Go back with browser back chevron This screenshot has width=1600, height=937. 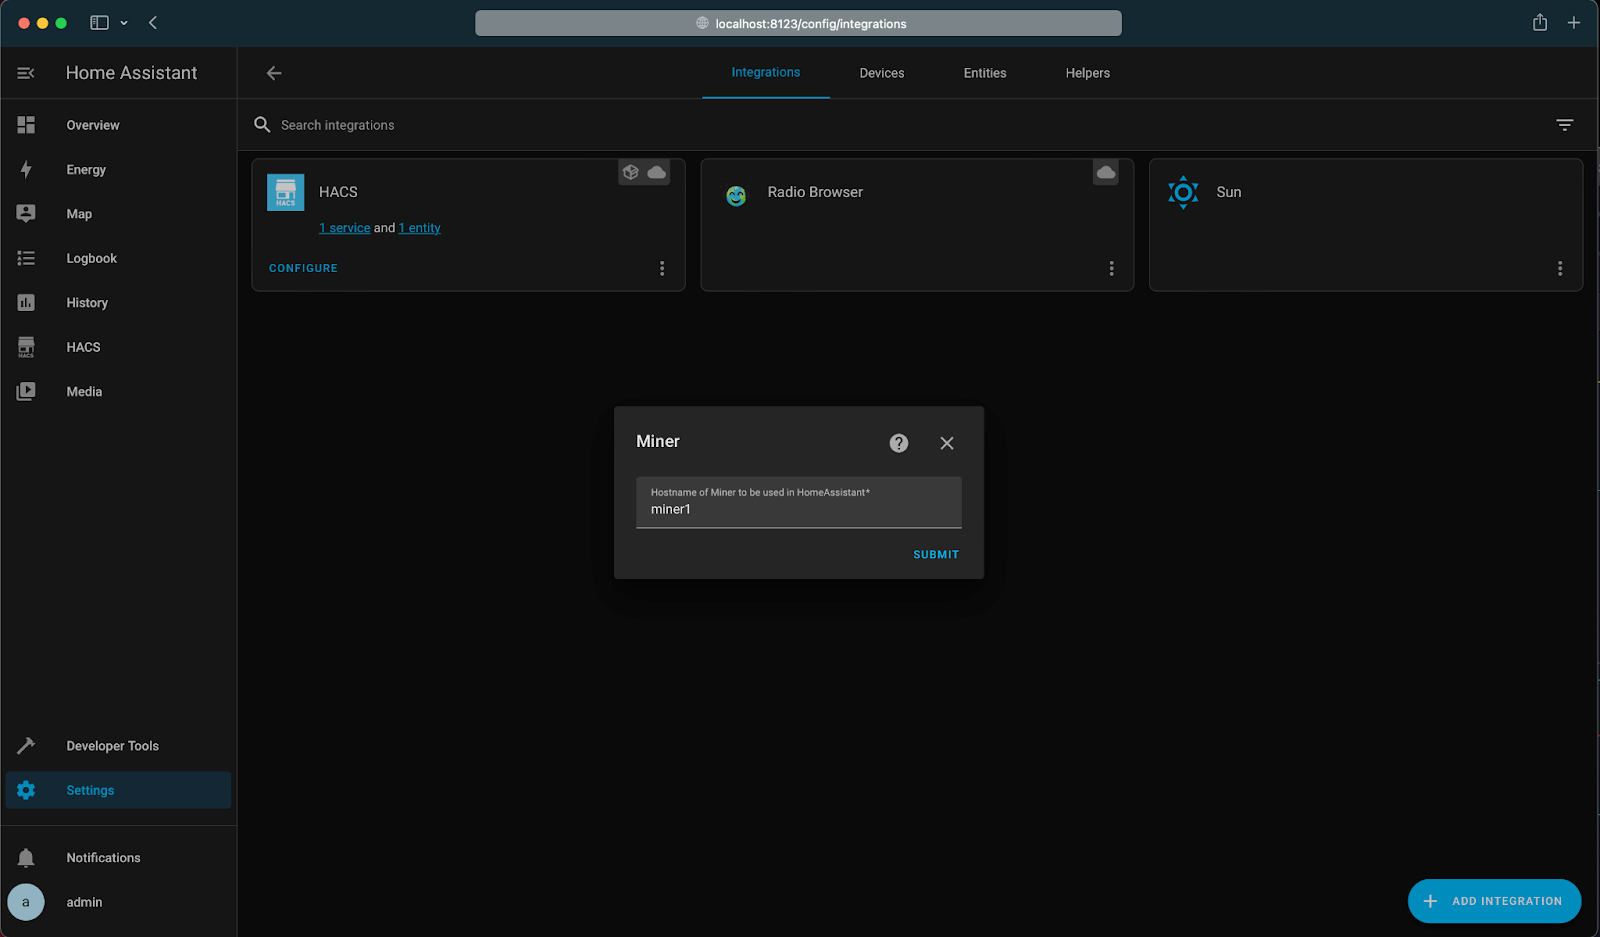pyautogui.click(x=153, y=23)
